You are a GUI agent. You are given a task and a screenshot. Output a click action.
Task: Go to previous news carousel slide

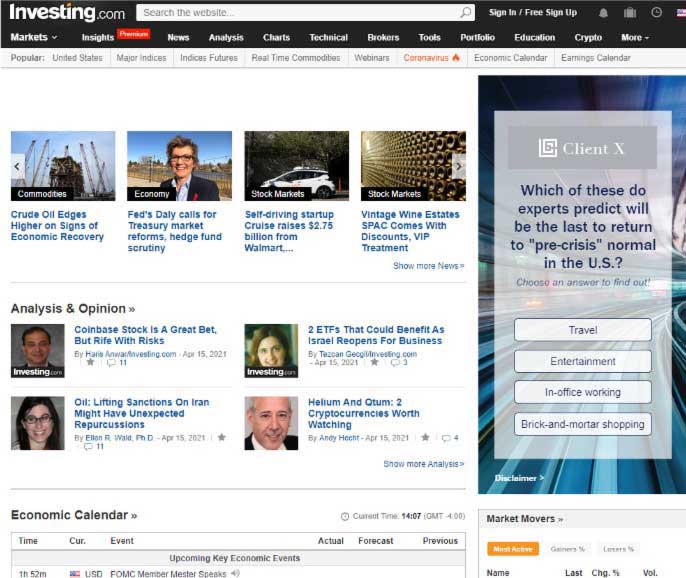pyautogui.click(x=17, y=166)
